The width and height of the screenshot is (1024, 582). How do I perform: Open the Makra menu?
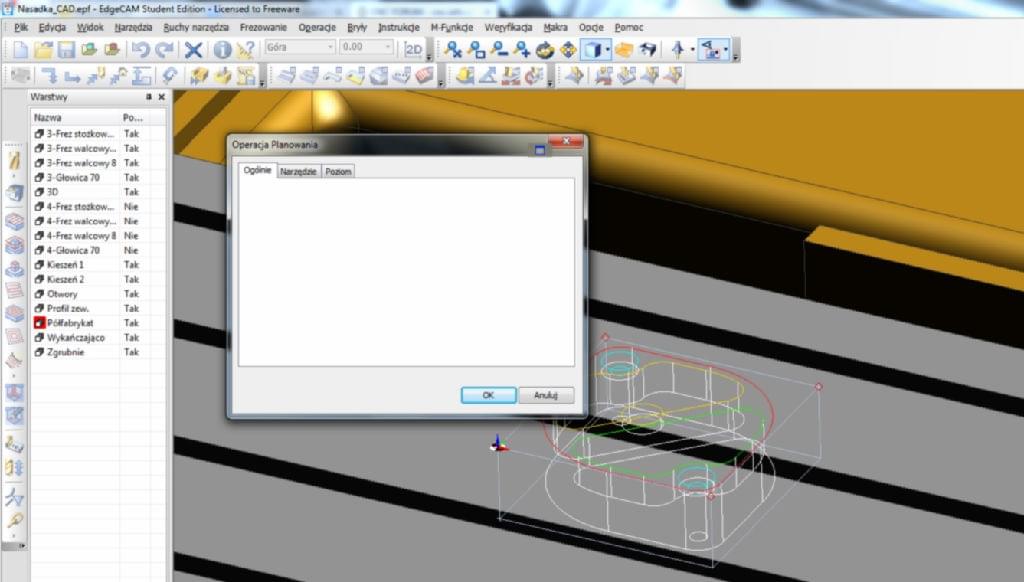tap(556, 27)
